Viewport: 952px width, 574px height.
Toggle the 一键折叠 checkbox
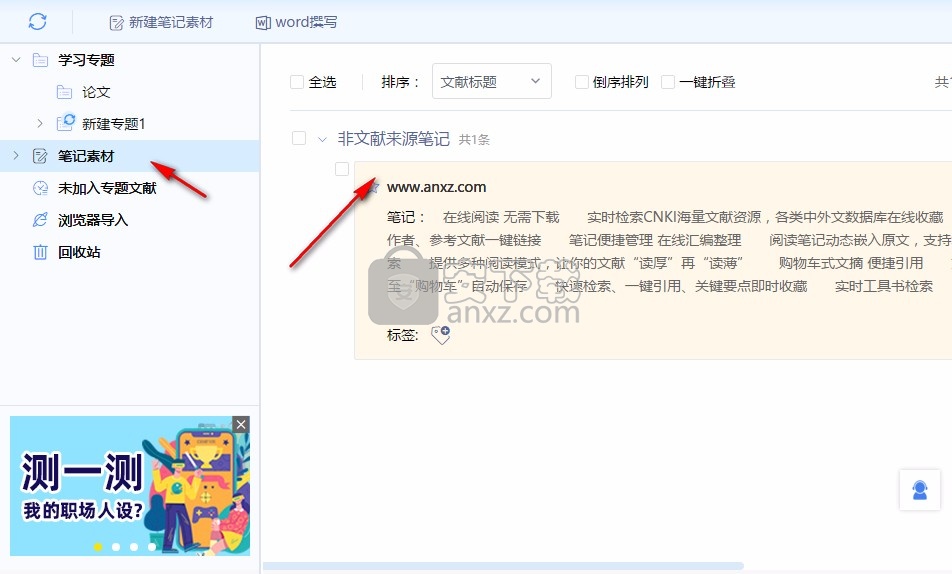pyautogui.click(x=668, y=82)
